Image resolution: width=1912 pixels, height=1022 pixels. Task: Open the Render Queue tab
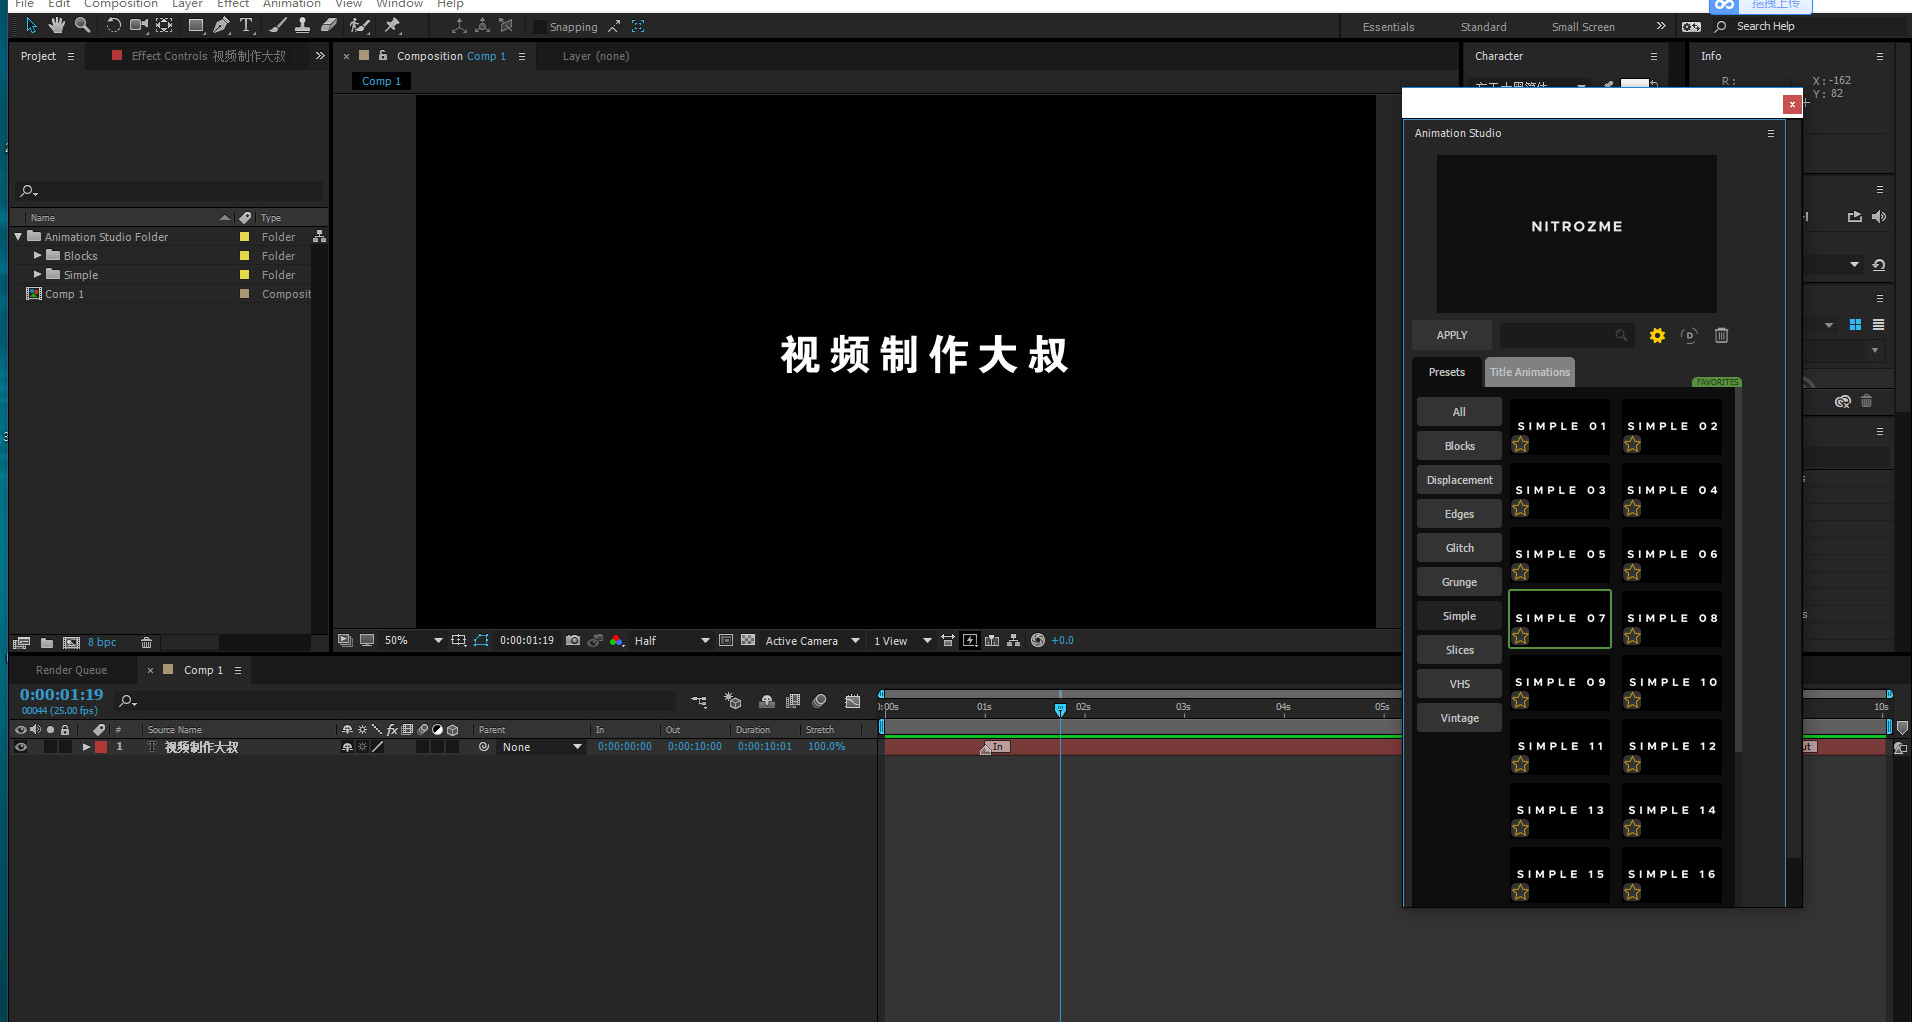pyautogui.click(x=71, y=670)
